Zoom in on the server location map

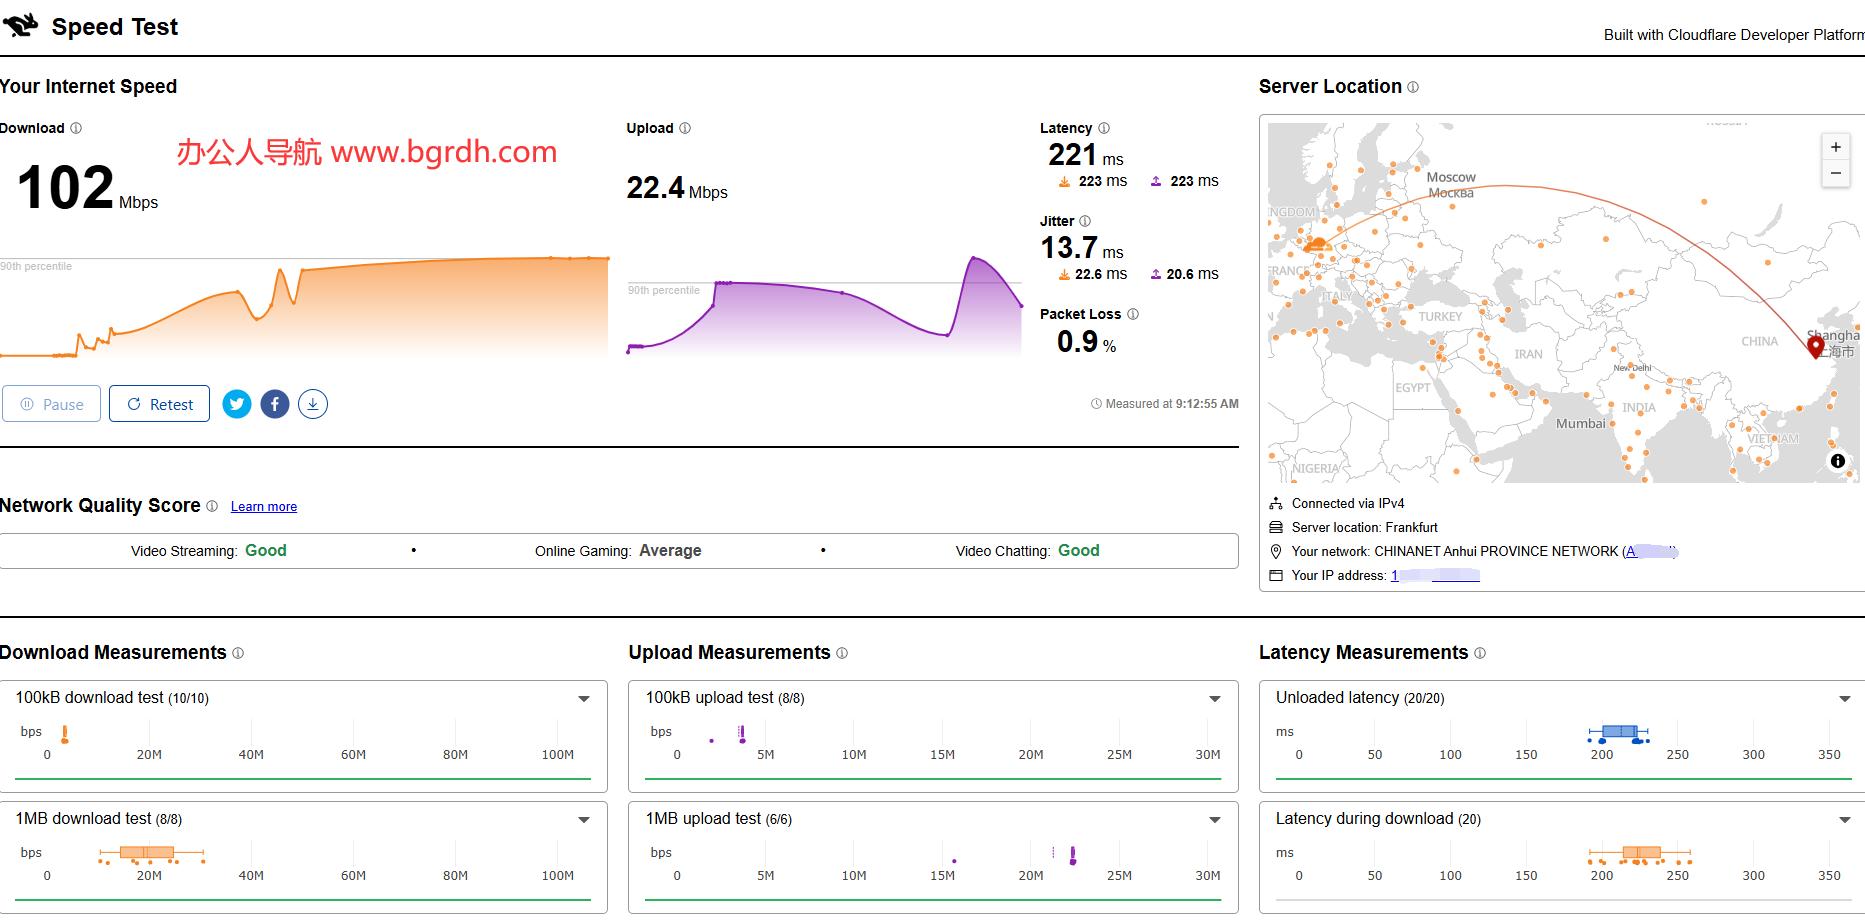pyautogui.click(x=1835, y=146)
